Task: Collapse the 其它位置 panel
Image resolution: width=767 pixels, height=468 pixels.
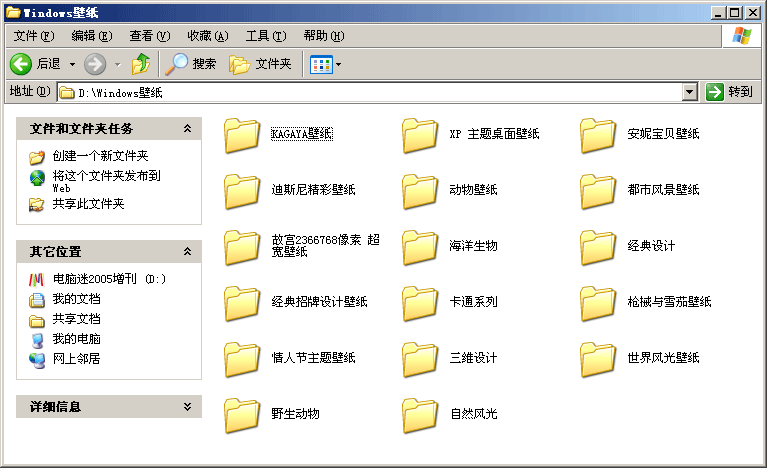Action: pyautogui.click(x=187, y=251)
